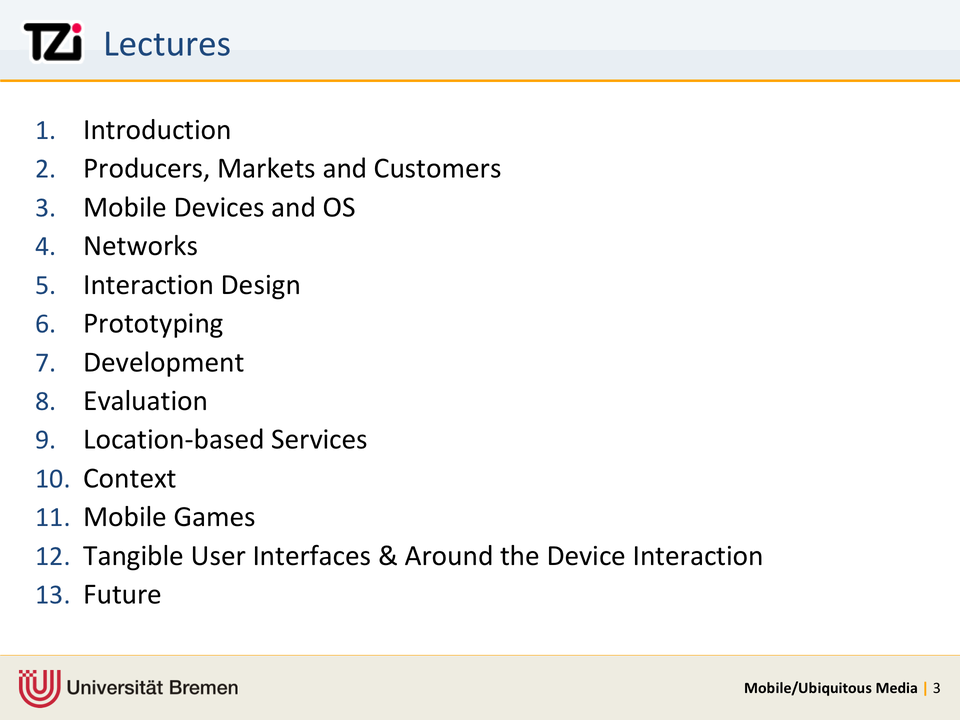Select the 'Context' lecture entry
The image size is (960, 720).
coord(129,479)
